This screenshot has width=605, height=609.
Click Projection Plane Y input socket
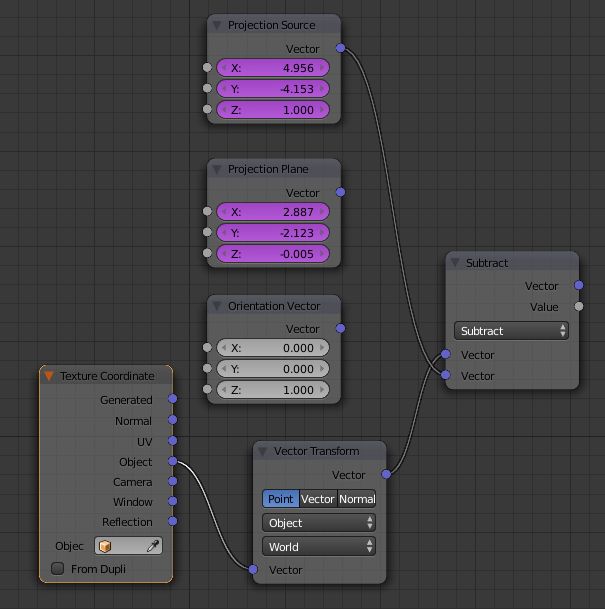[x=207, y=232]
